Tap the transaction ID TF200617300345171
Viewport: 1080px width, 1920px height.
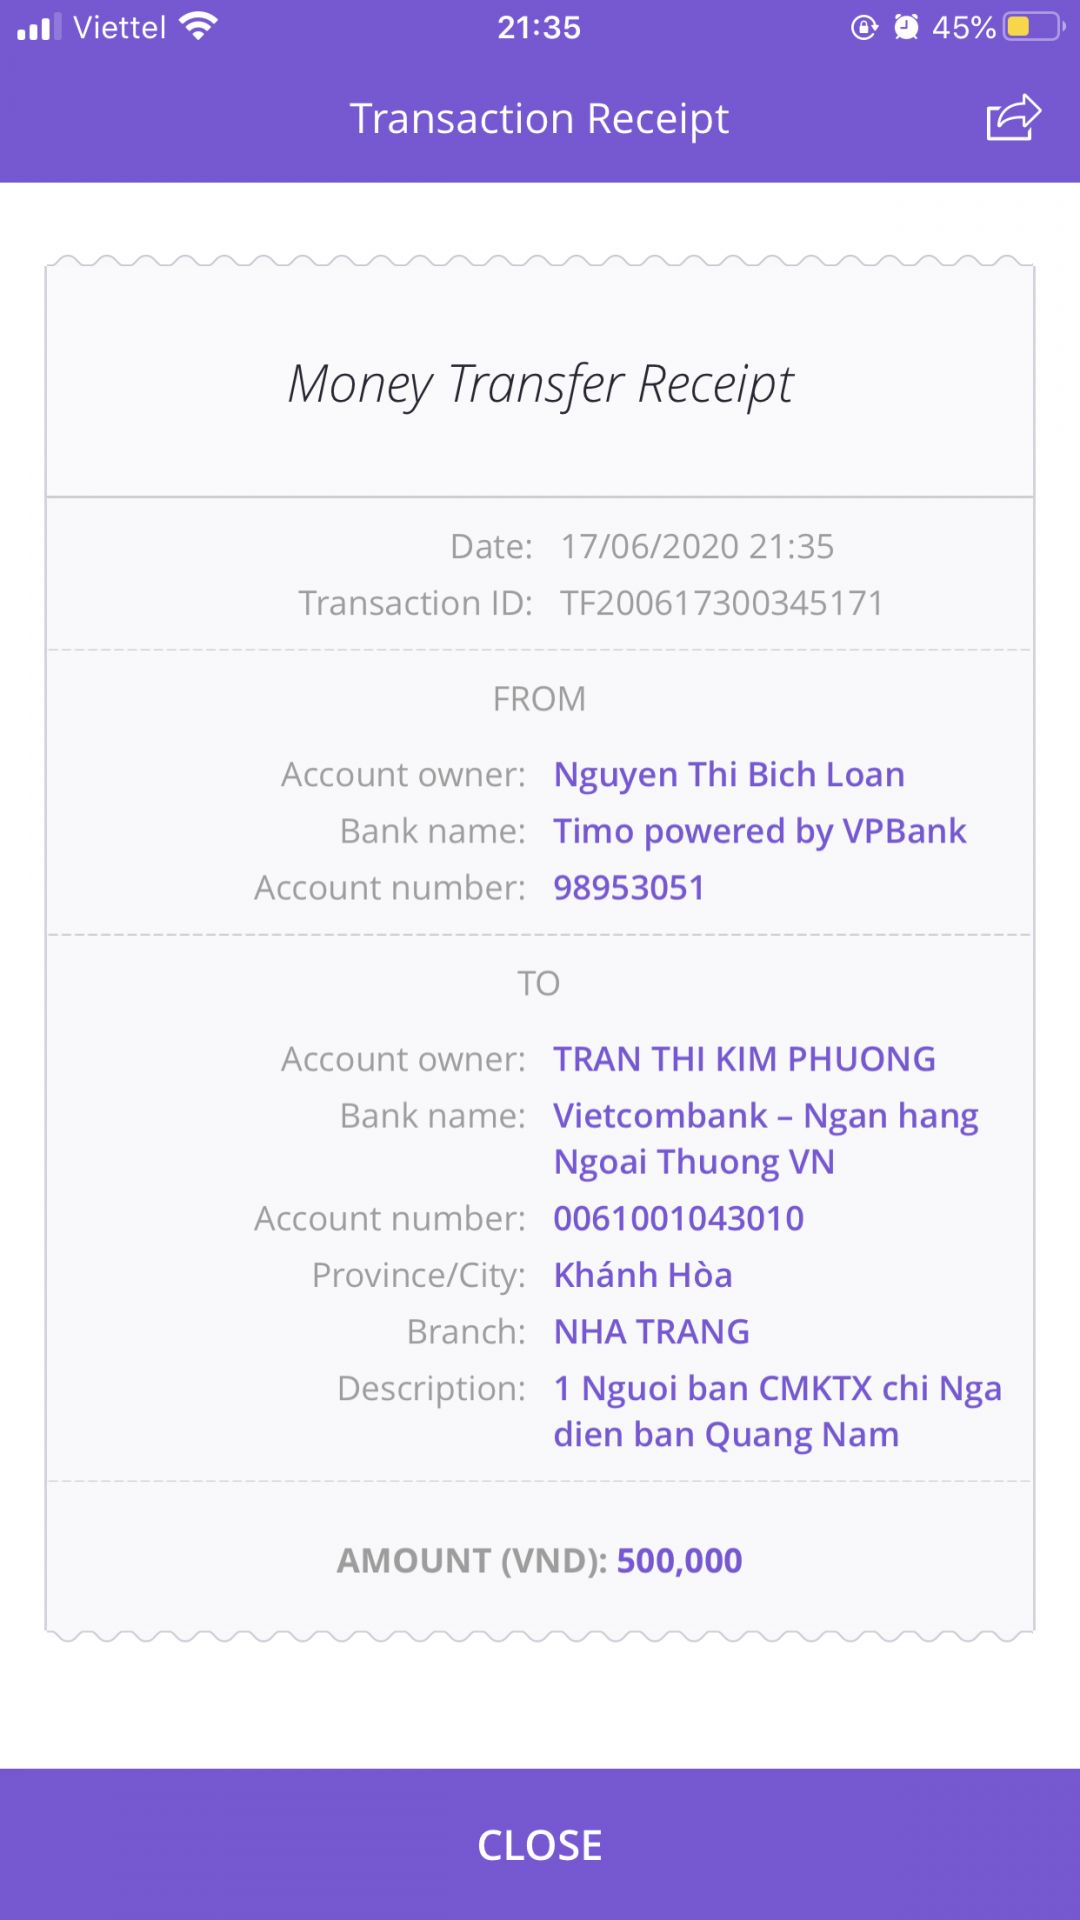(x=721, y=603)
